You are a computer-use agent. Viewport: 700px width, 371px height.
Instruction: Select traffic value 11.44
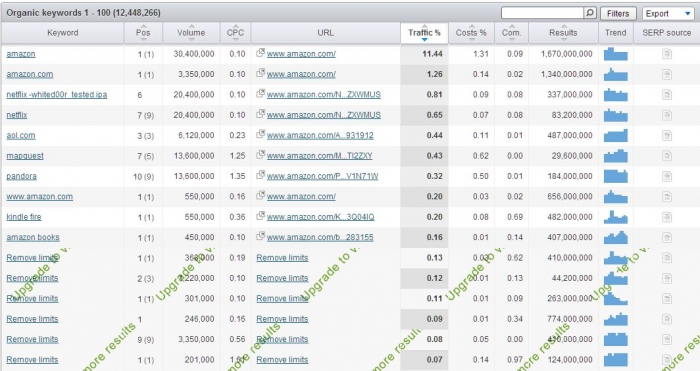click(433, 54)
